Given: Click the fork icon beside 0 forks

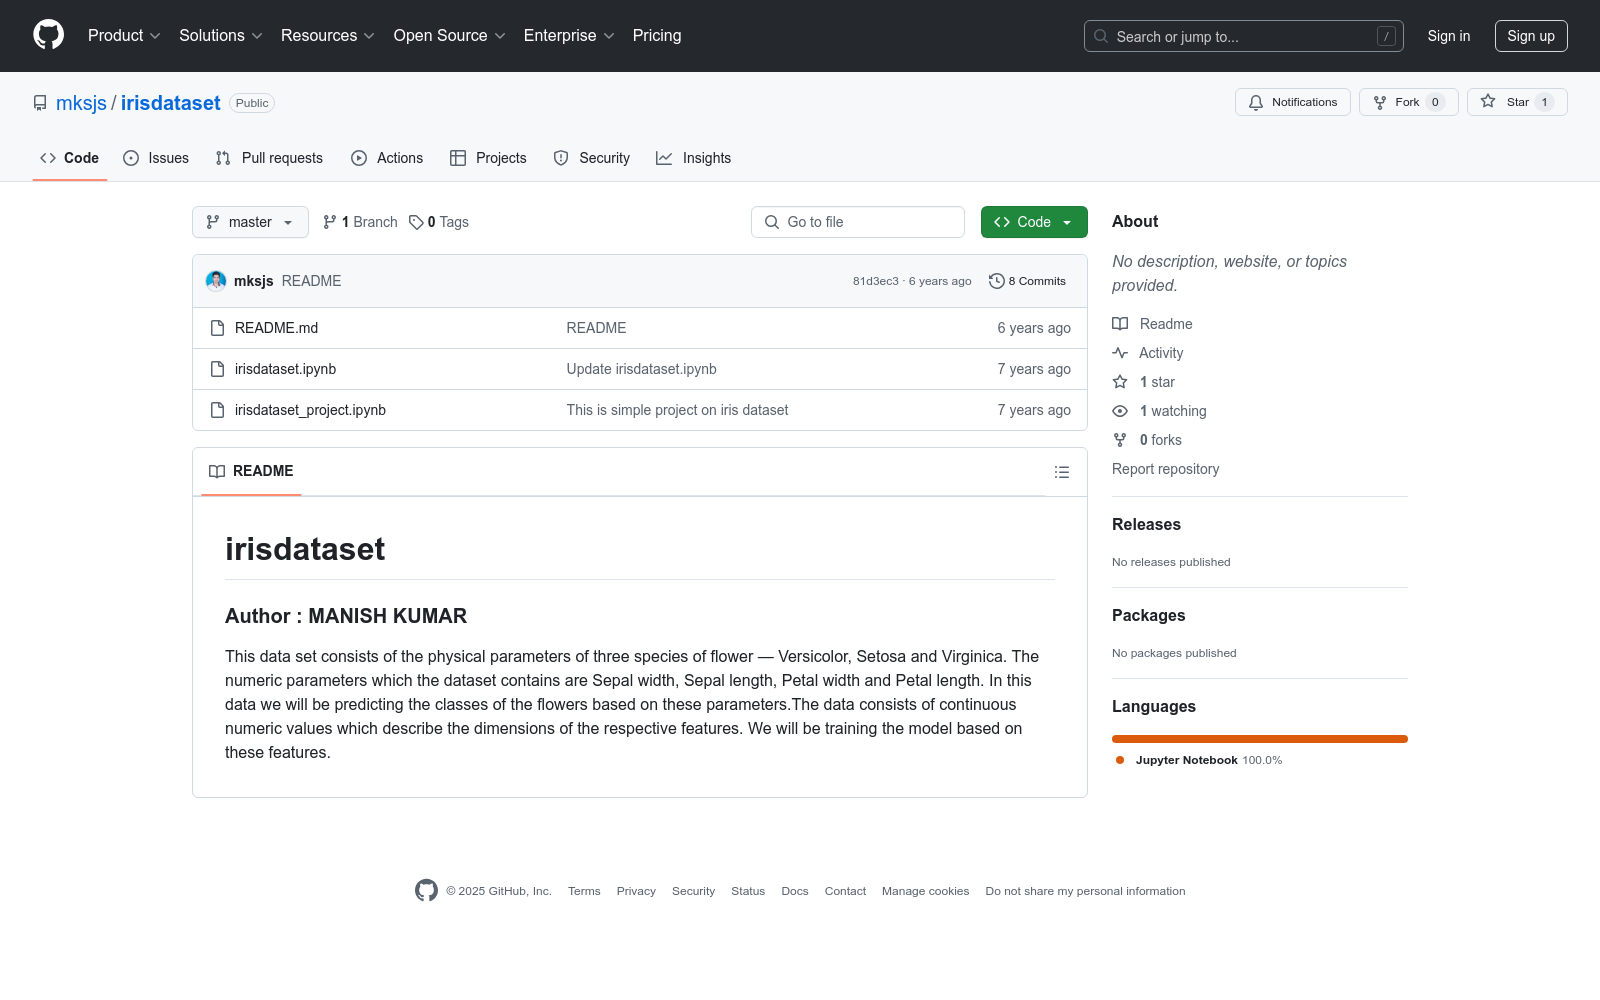Looking at the screenshot, I should click(1120, 440).
